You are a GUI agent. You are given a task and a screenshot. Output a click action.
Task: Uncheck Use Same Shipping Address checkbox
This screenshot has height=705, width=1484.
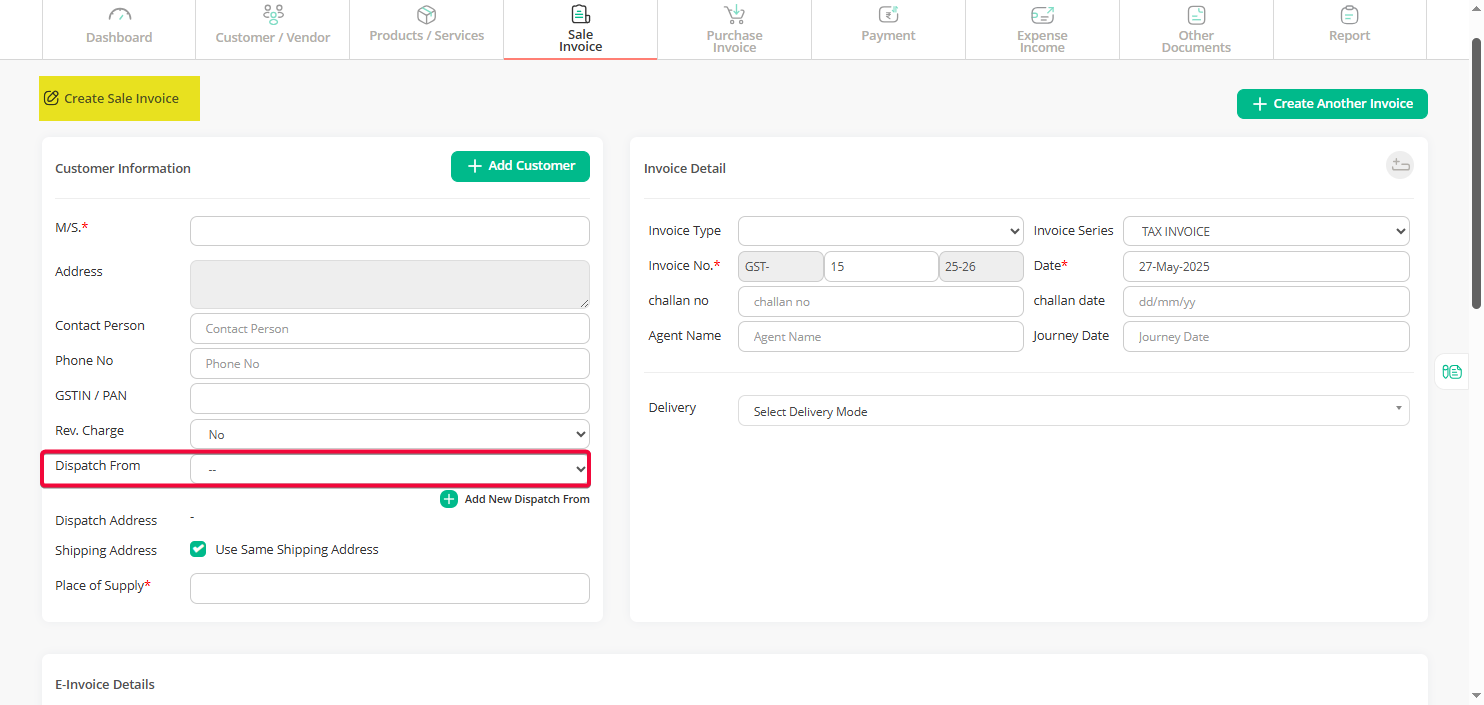198,549
